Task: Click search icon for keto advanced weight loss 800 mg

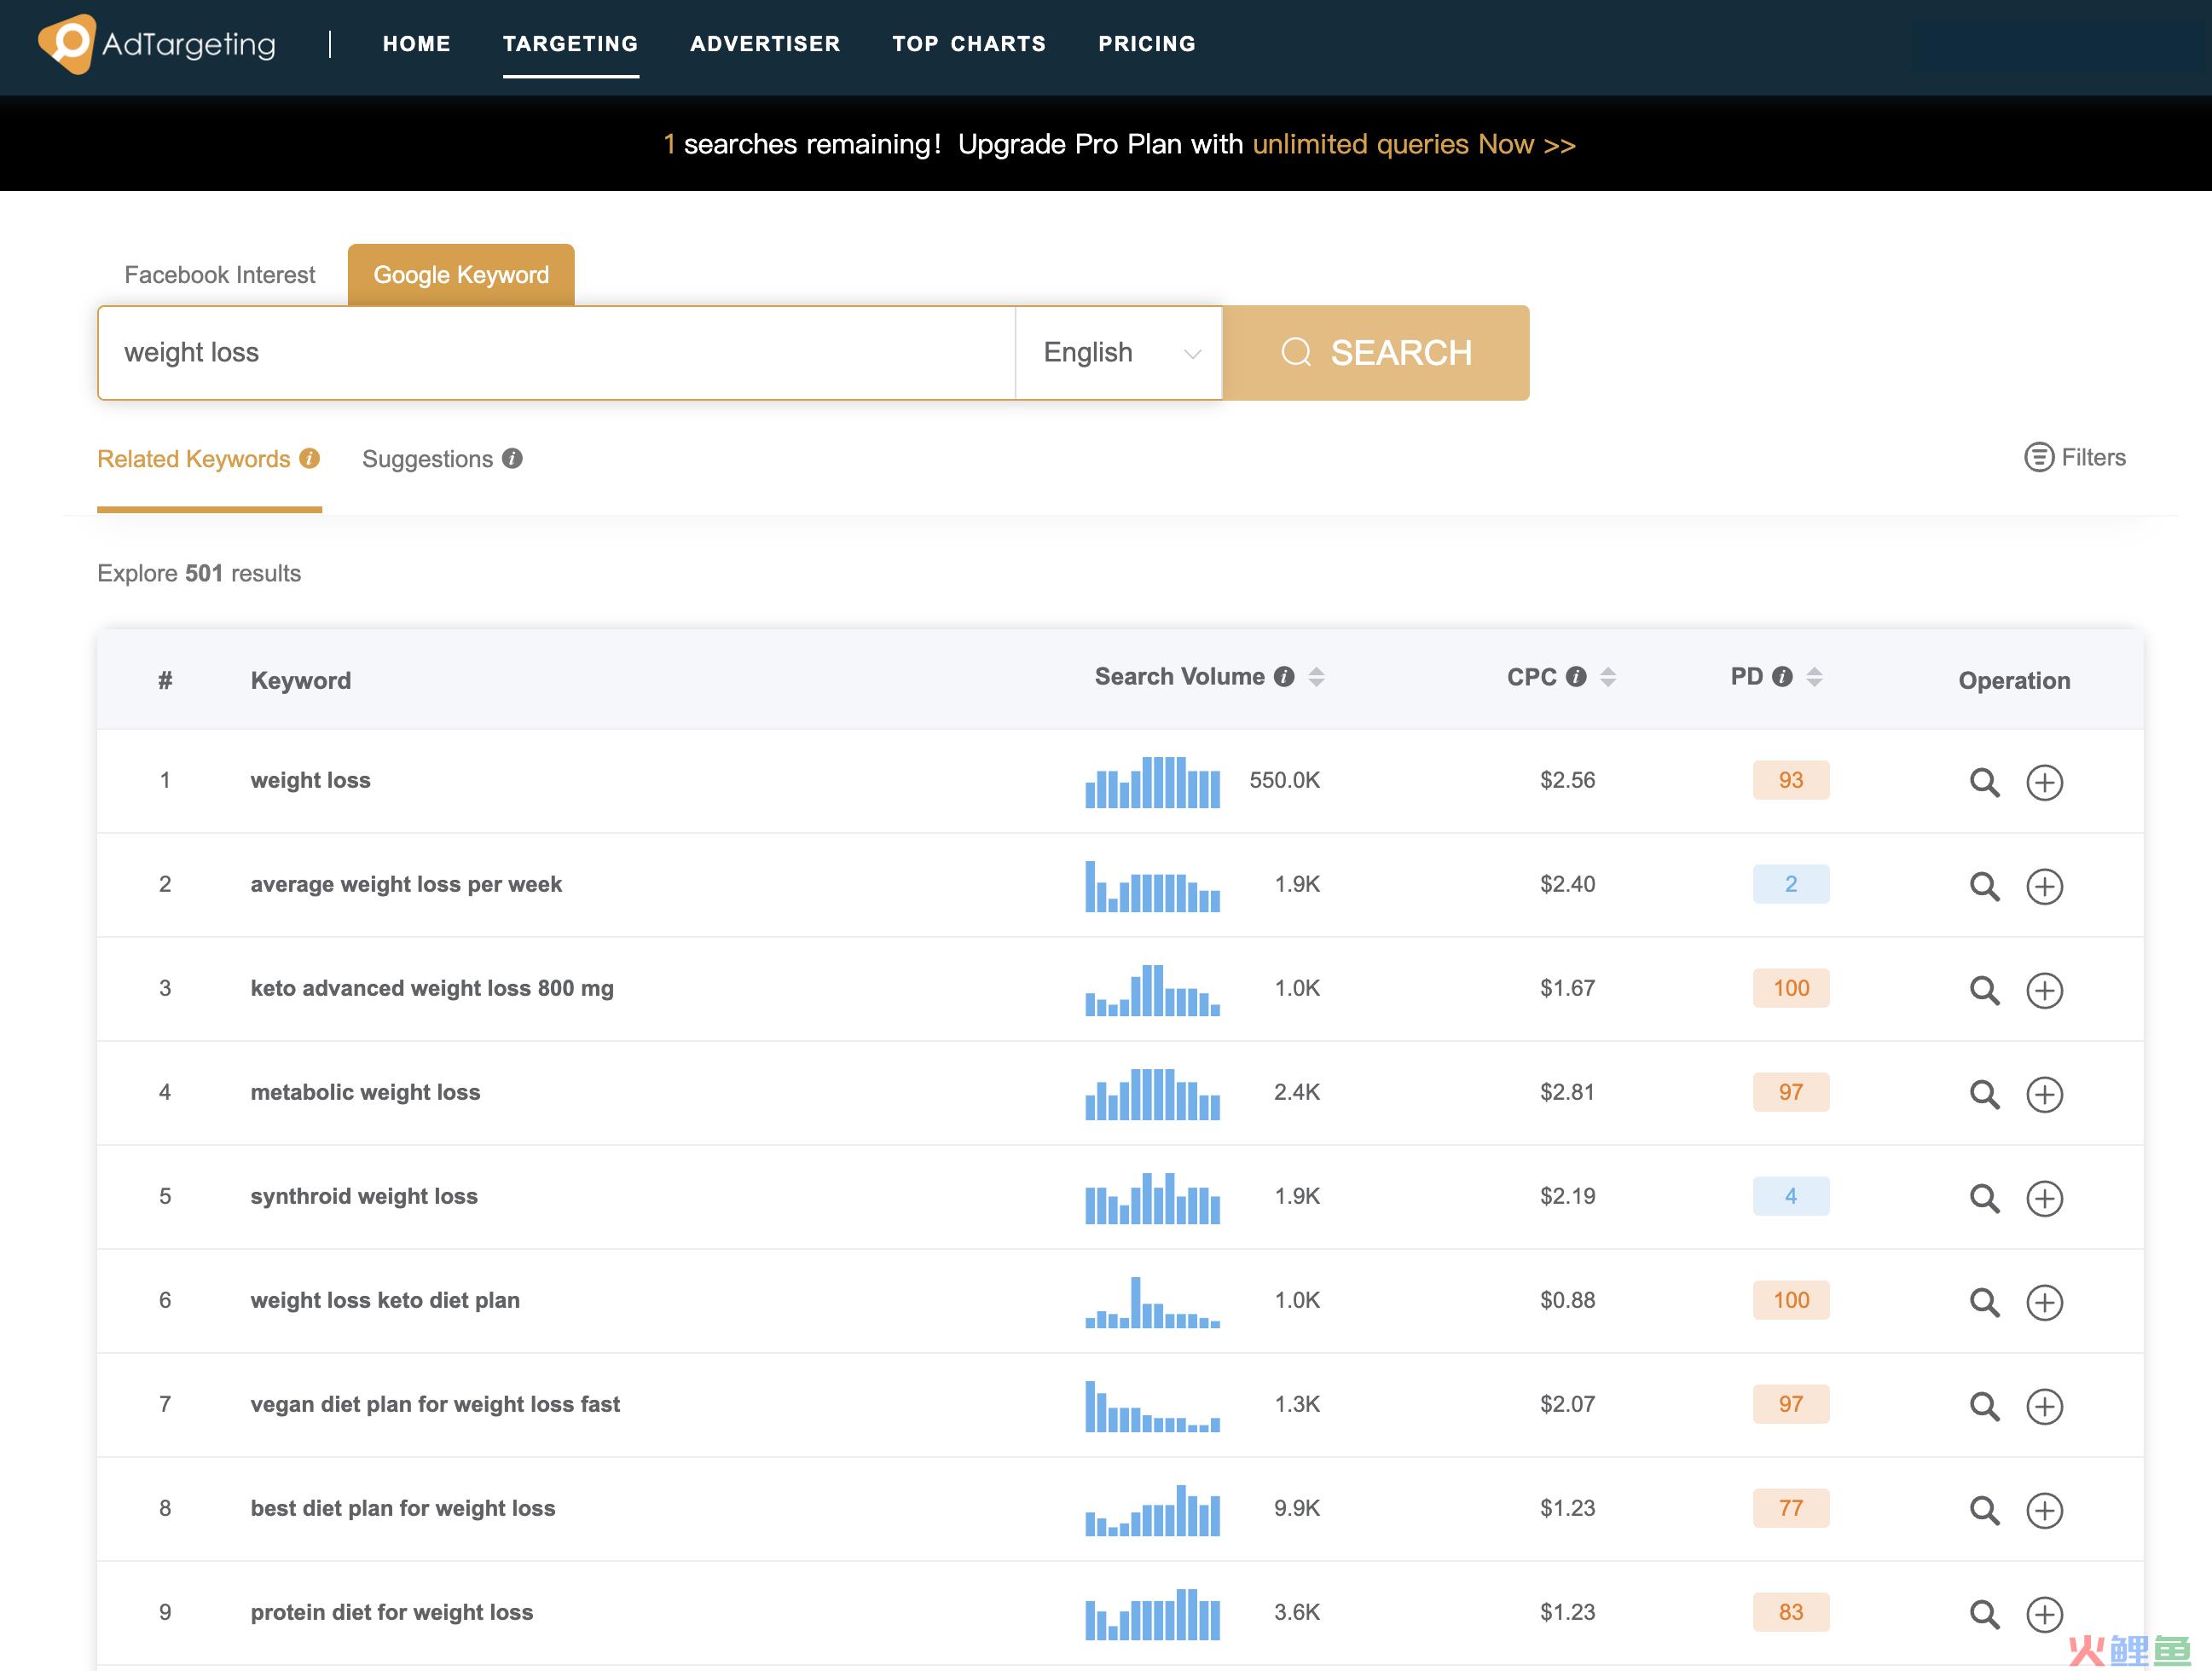Action: [x=1984, y=990]
